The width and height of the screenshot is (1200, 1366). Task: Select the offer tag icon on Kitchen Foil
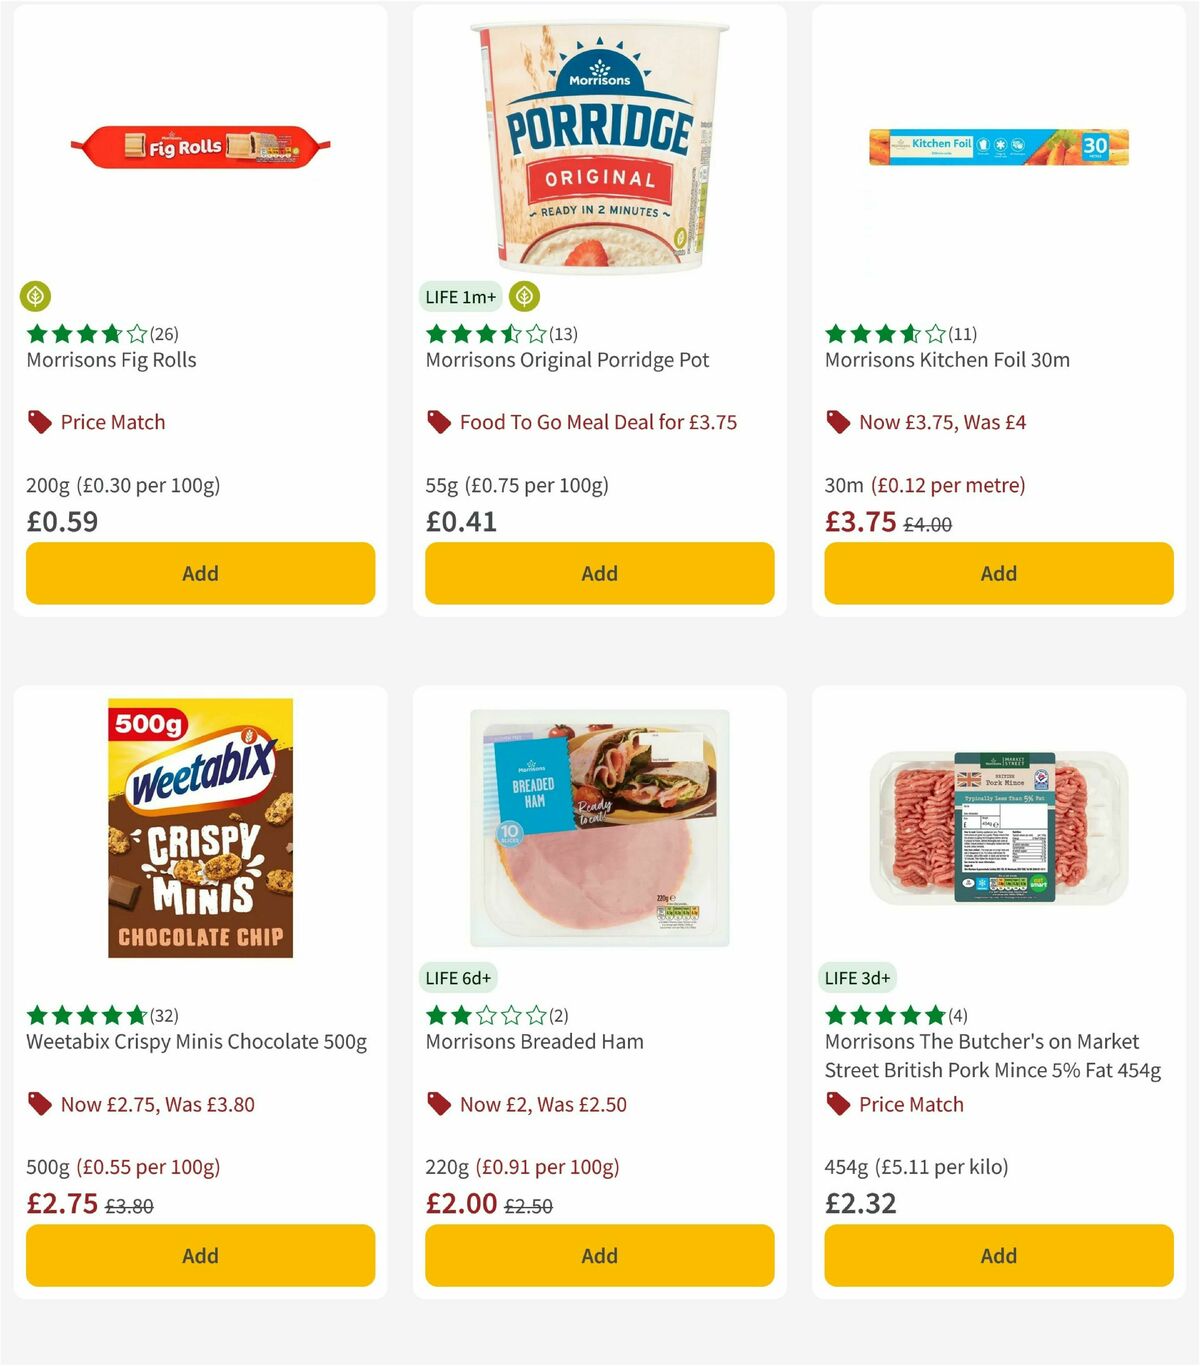click(x=837, y=421)
